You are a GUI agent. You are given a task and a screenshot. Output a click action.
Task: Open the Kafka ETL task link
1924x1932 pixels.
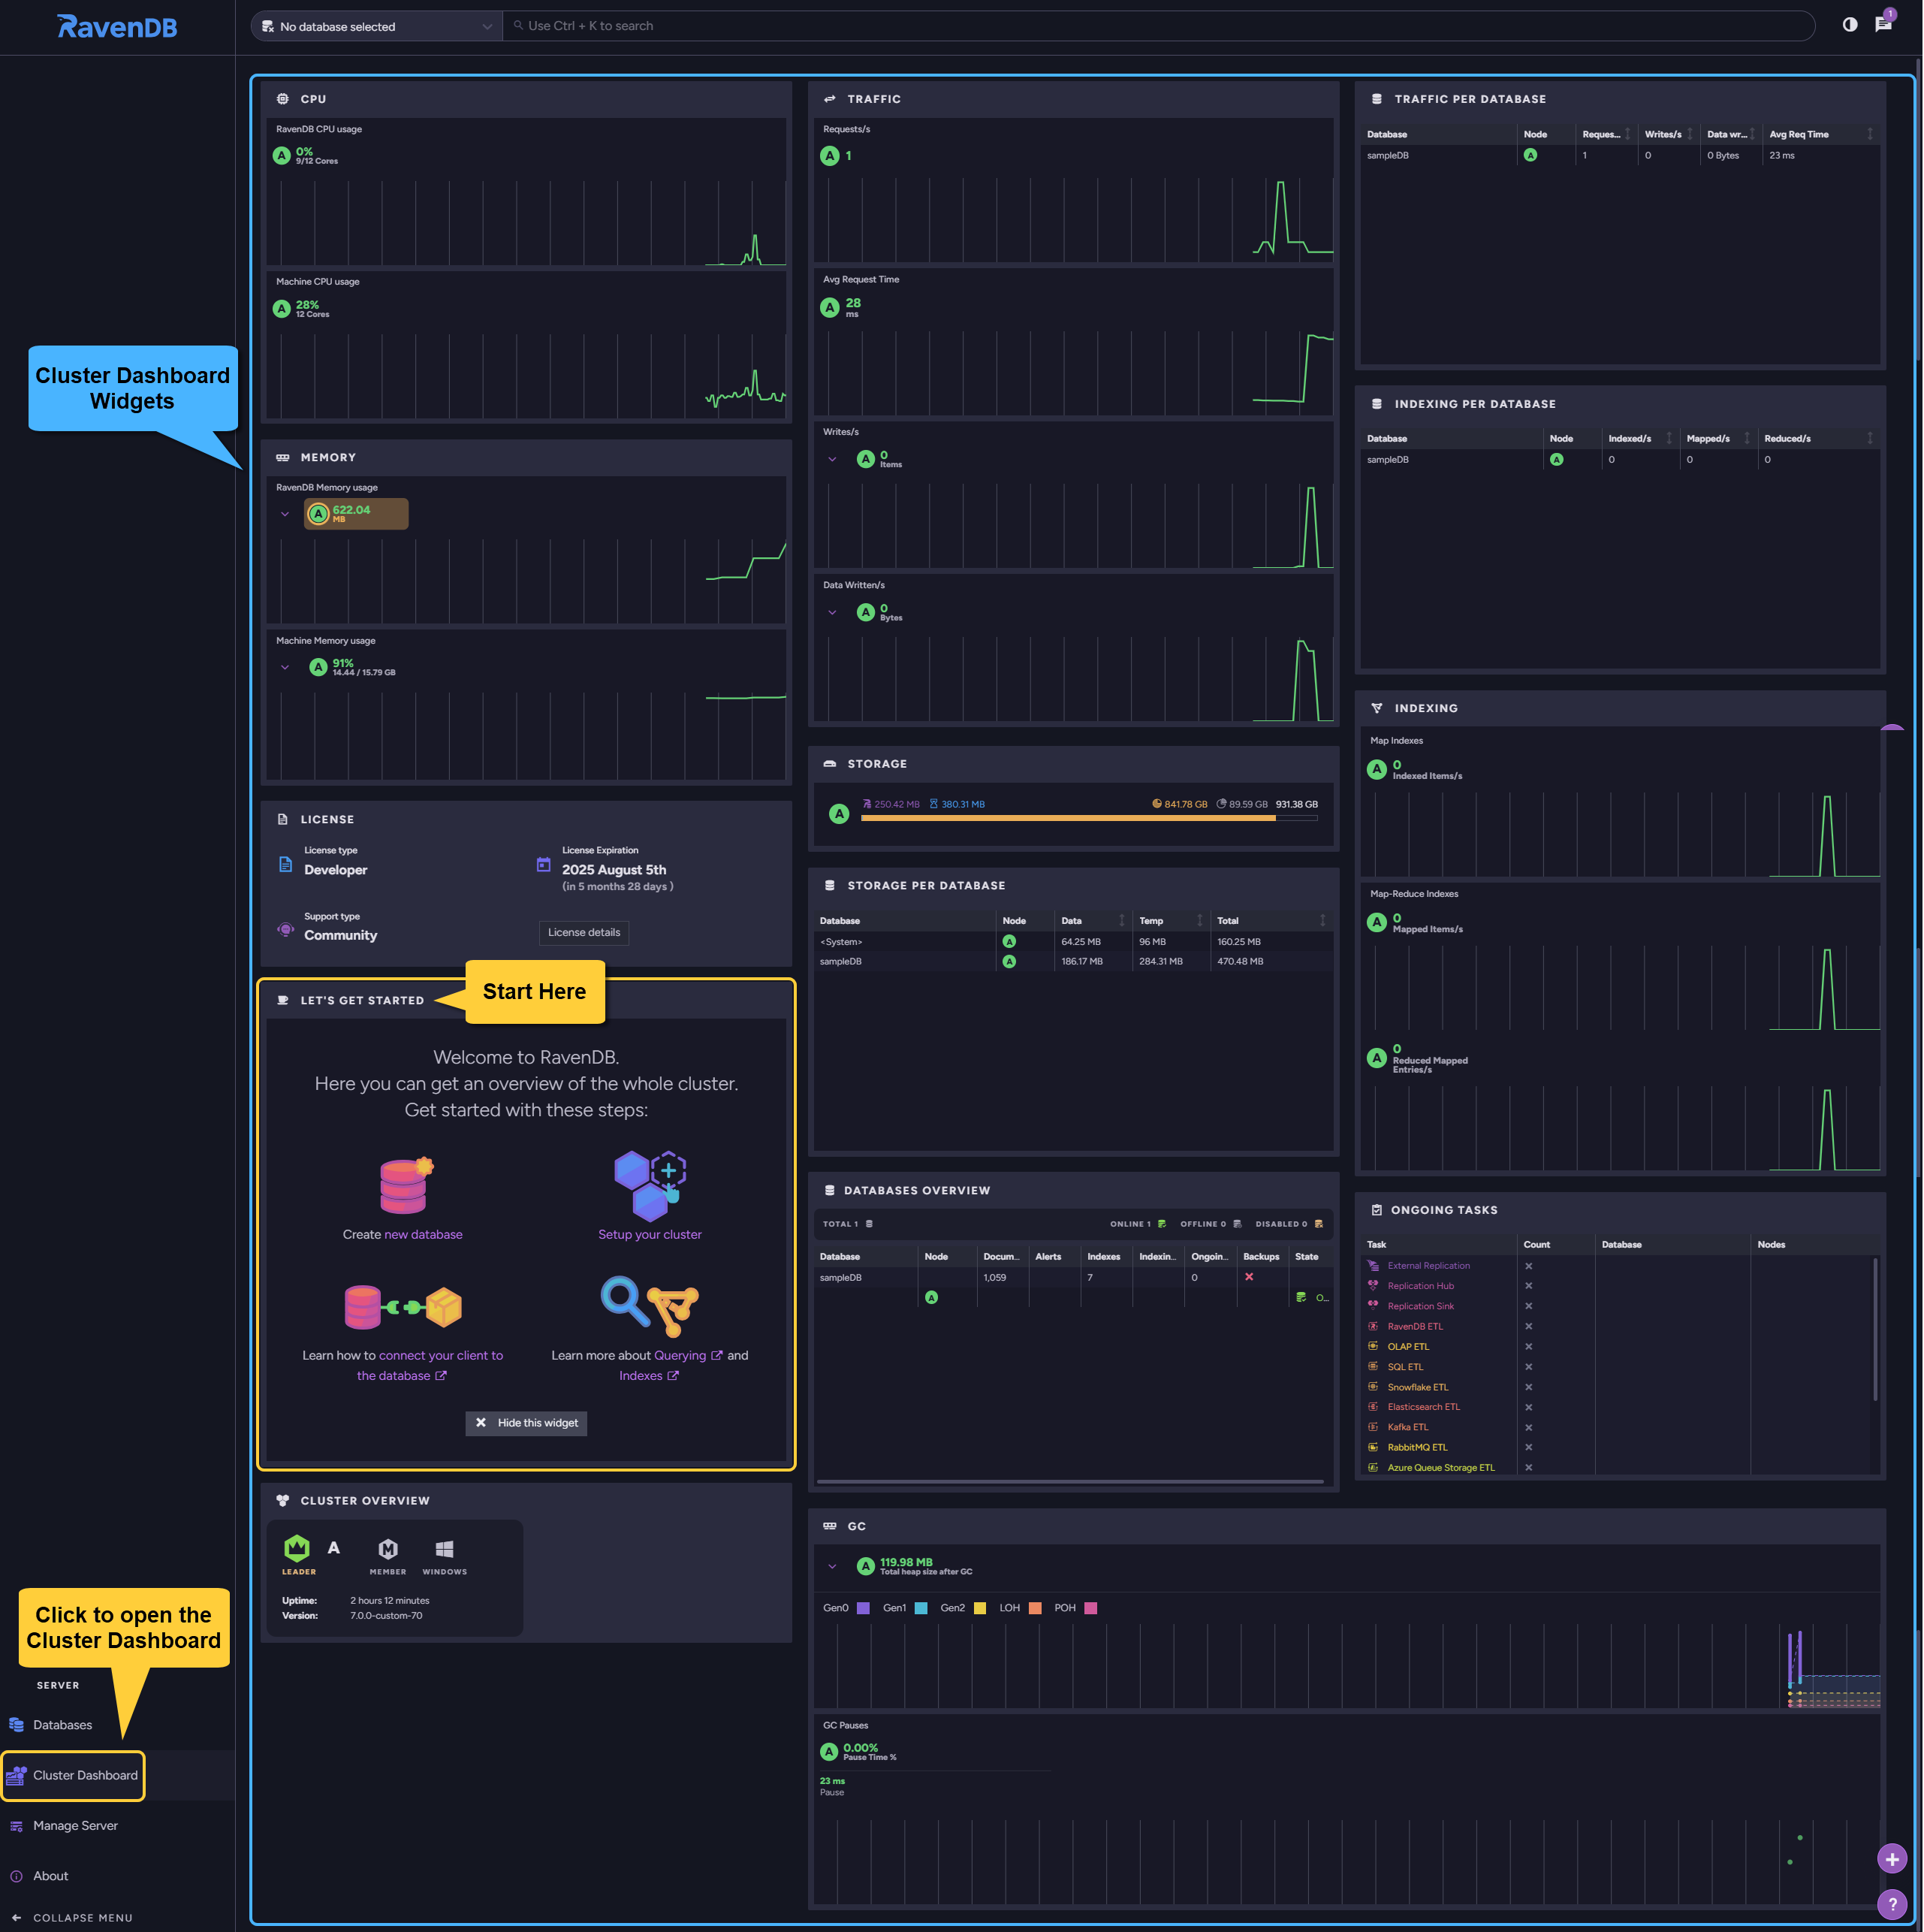1408,1428
